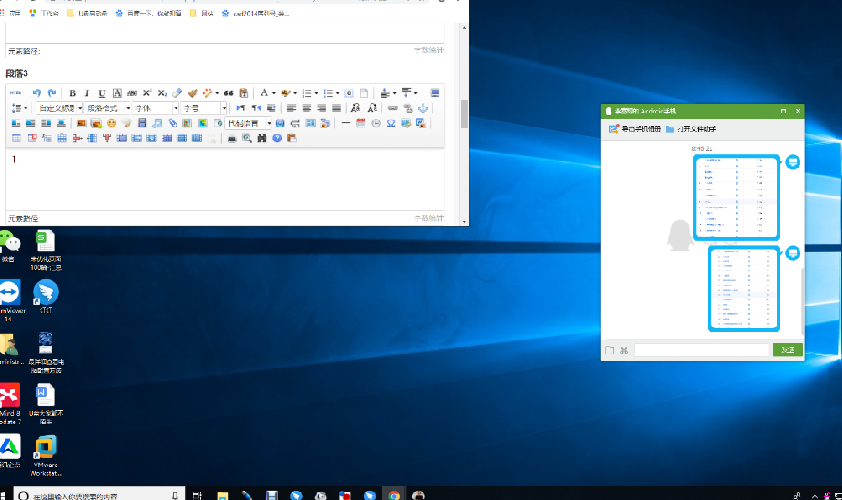
Task: Click the message input field in chat
Action: 701,350
